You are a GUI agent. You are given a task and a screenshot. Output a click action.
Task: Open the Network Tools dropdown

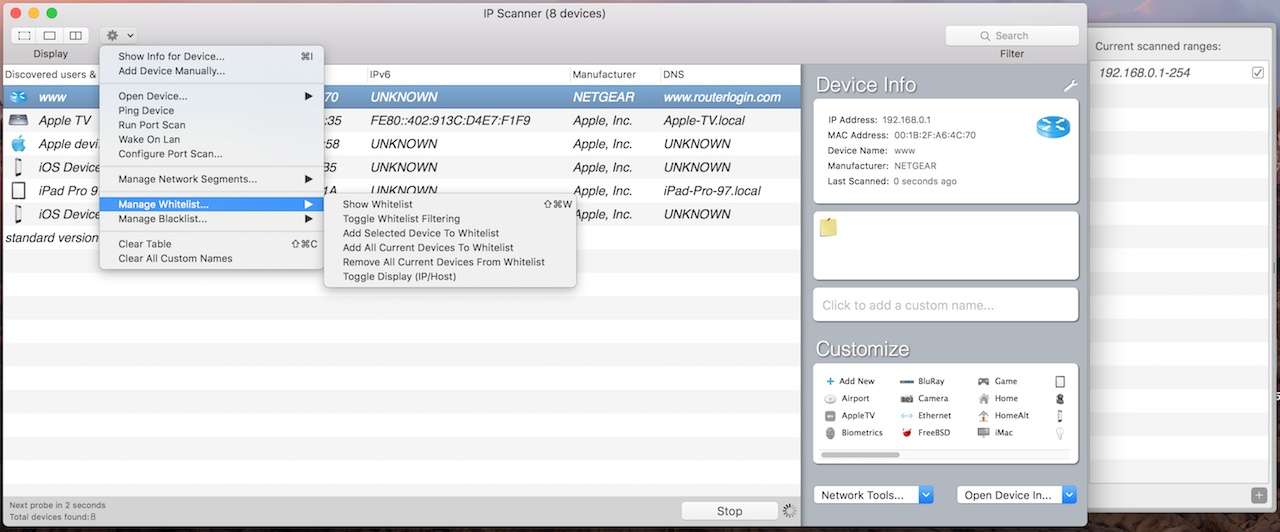[x=874, y=495]
